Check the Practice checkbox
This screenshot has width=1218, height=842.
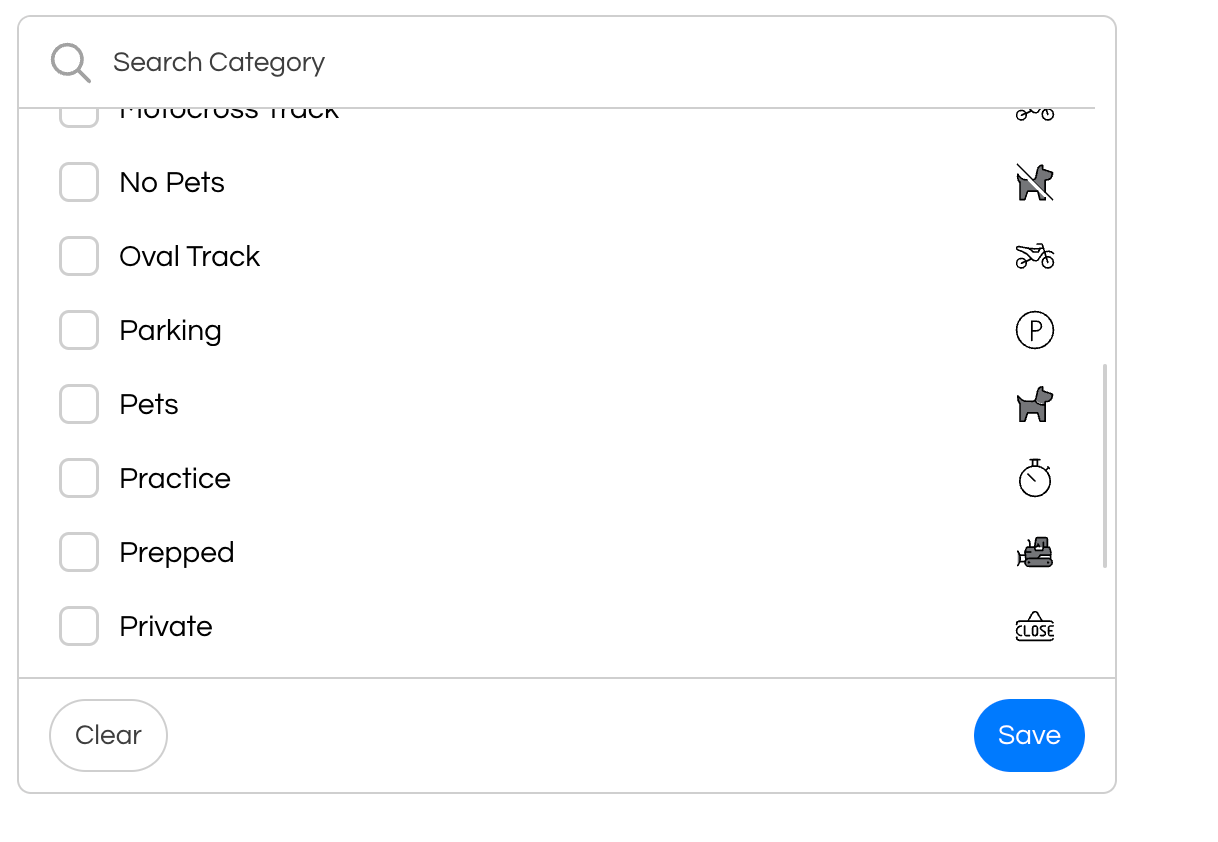[78, 478]
